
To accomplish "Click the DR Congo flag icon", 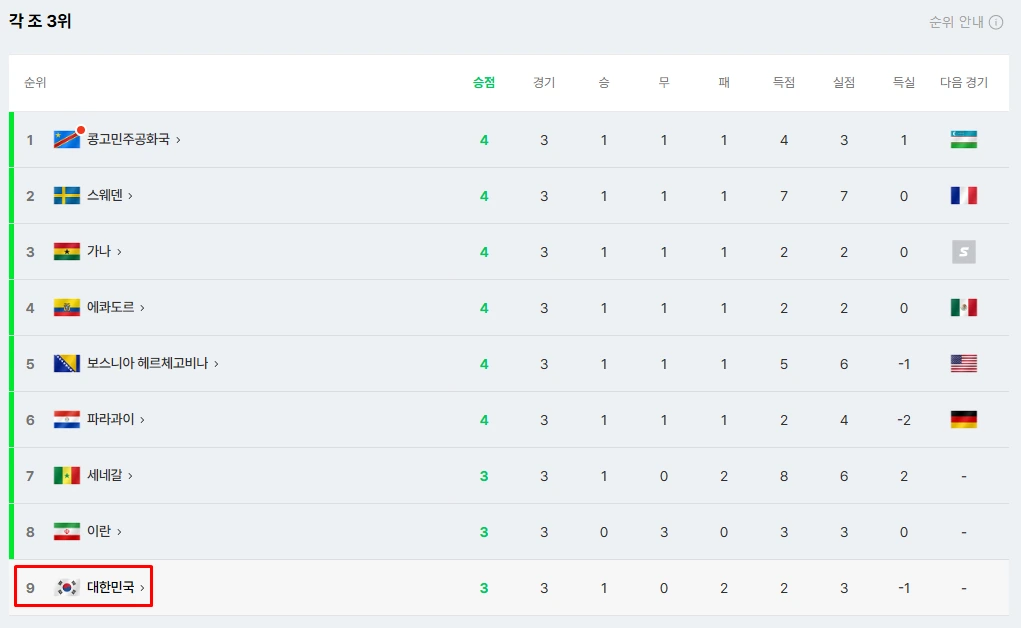I will pos(66,139).
